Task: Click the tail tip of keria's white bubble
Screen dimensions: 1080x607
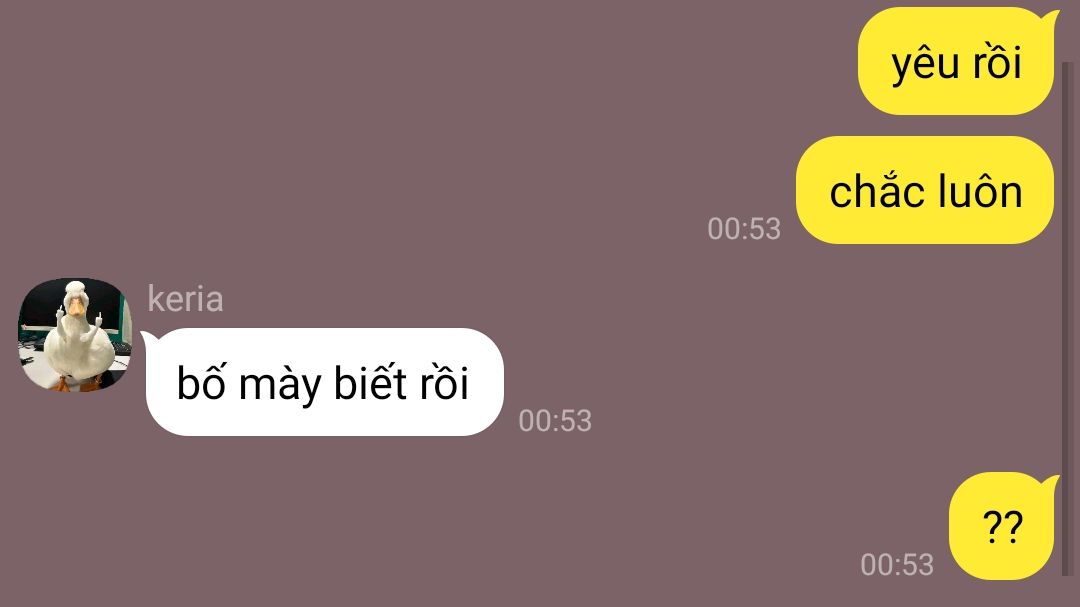Action: point(144,335)
